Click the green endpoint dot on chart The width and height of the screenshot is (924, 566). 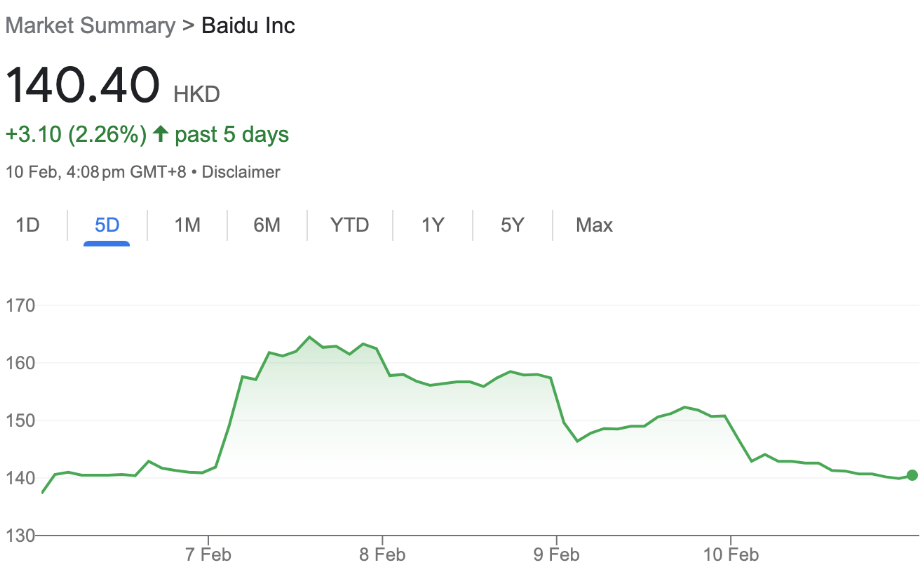[x=912, y=475]
